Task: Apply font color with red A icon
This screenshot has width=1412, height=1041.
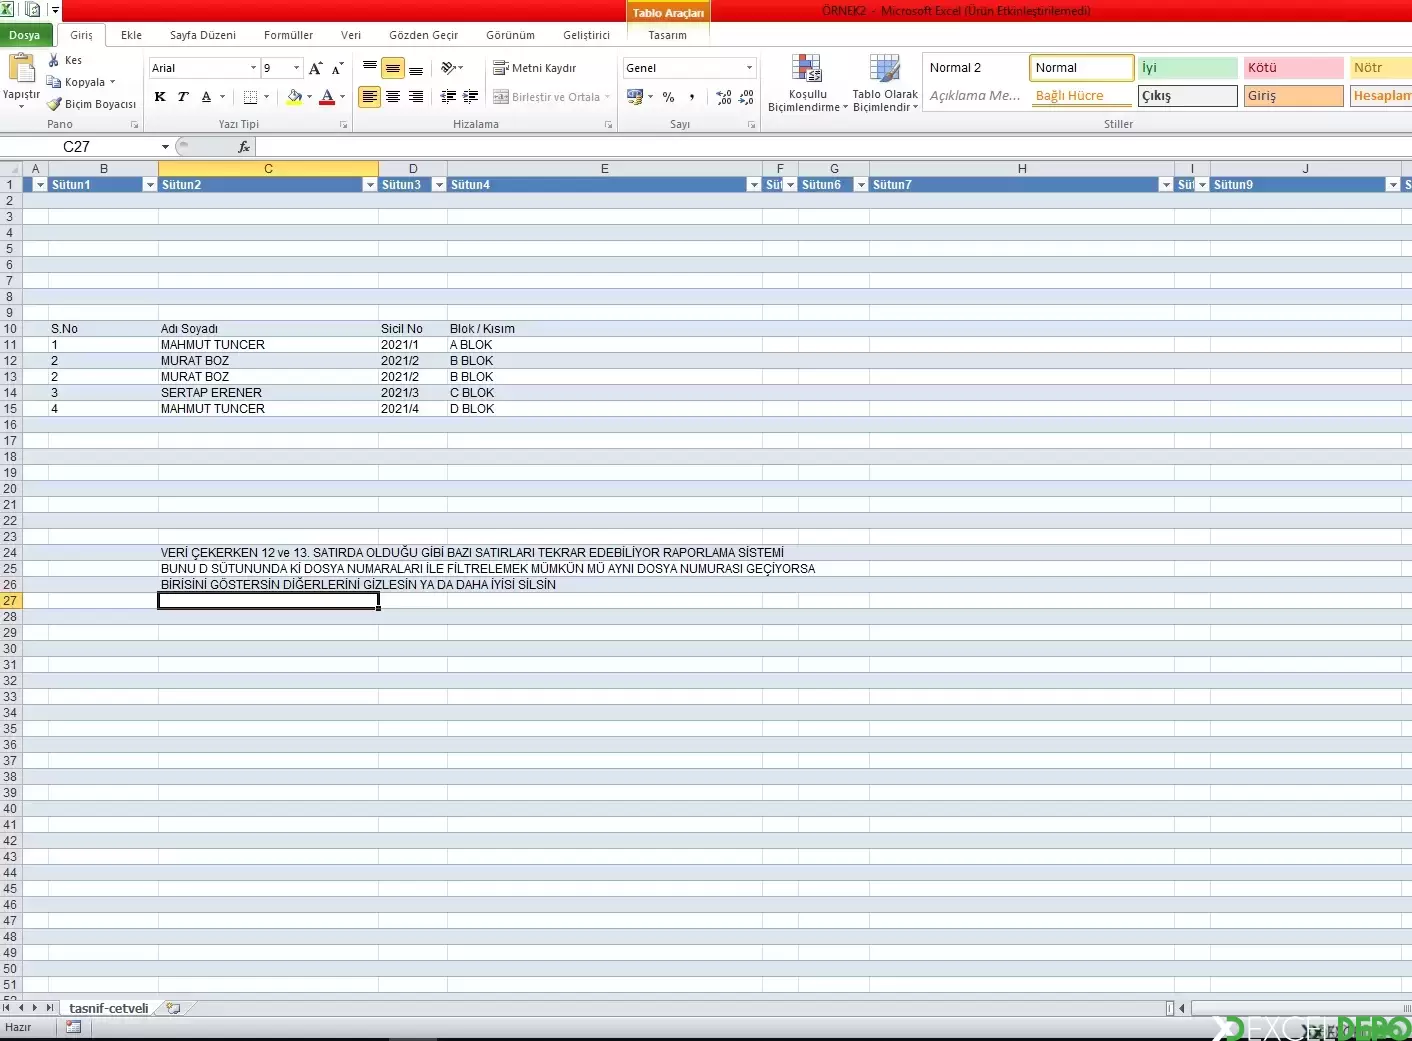Action: [x=327, y=97]
